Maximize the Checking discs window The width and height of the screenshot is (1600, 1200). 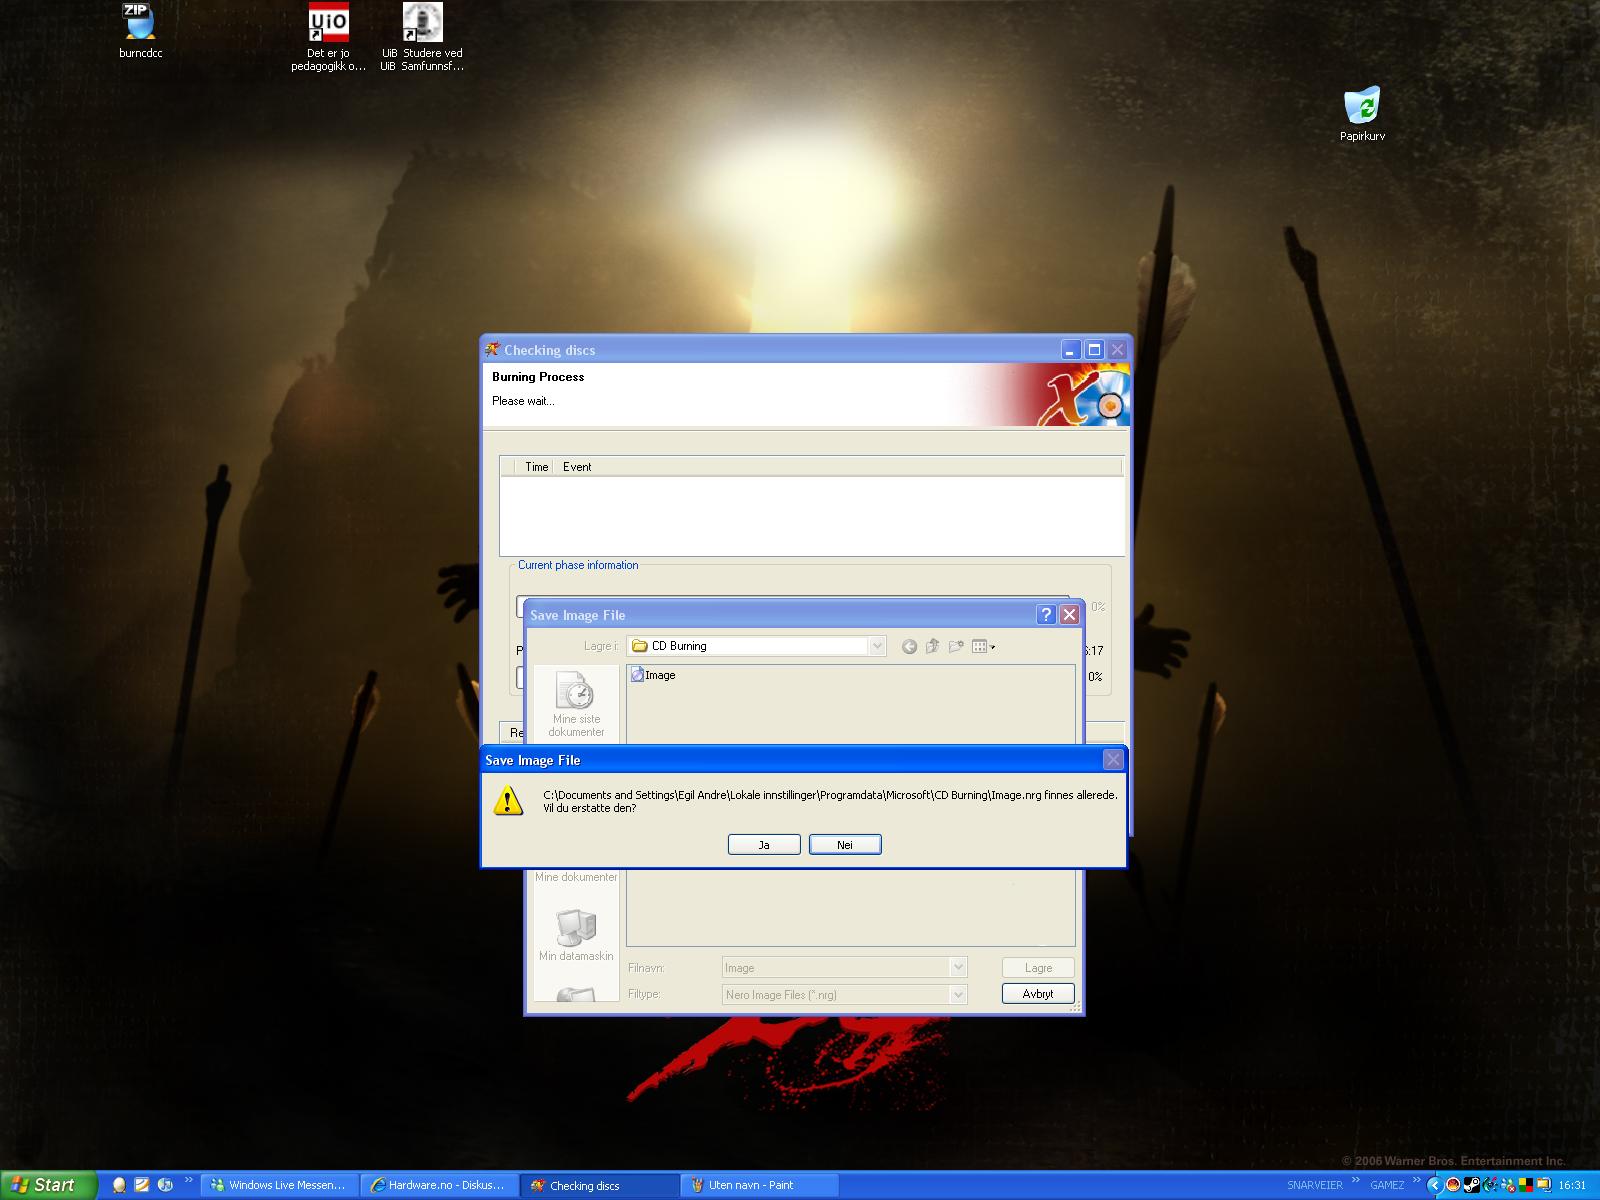click(1094, 350)
